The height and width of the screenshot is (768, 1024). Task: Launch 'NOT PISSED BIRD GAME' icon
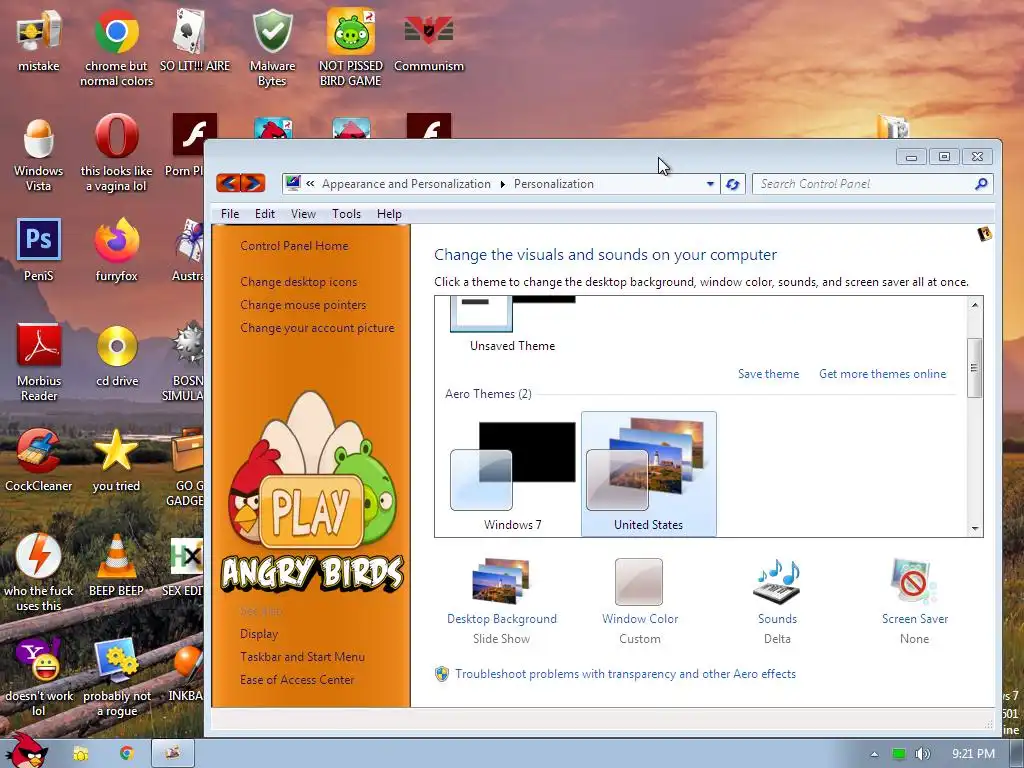pyautogui.click(x=351, y=31)
